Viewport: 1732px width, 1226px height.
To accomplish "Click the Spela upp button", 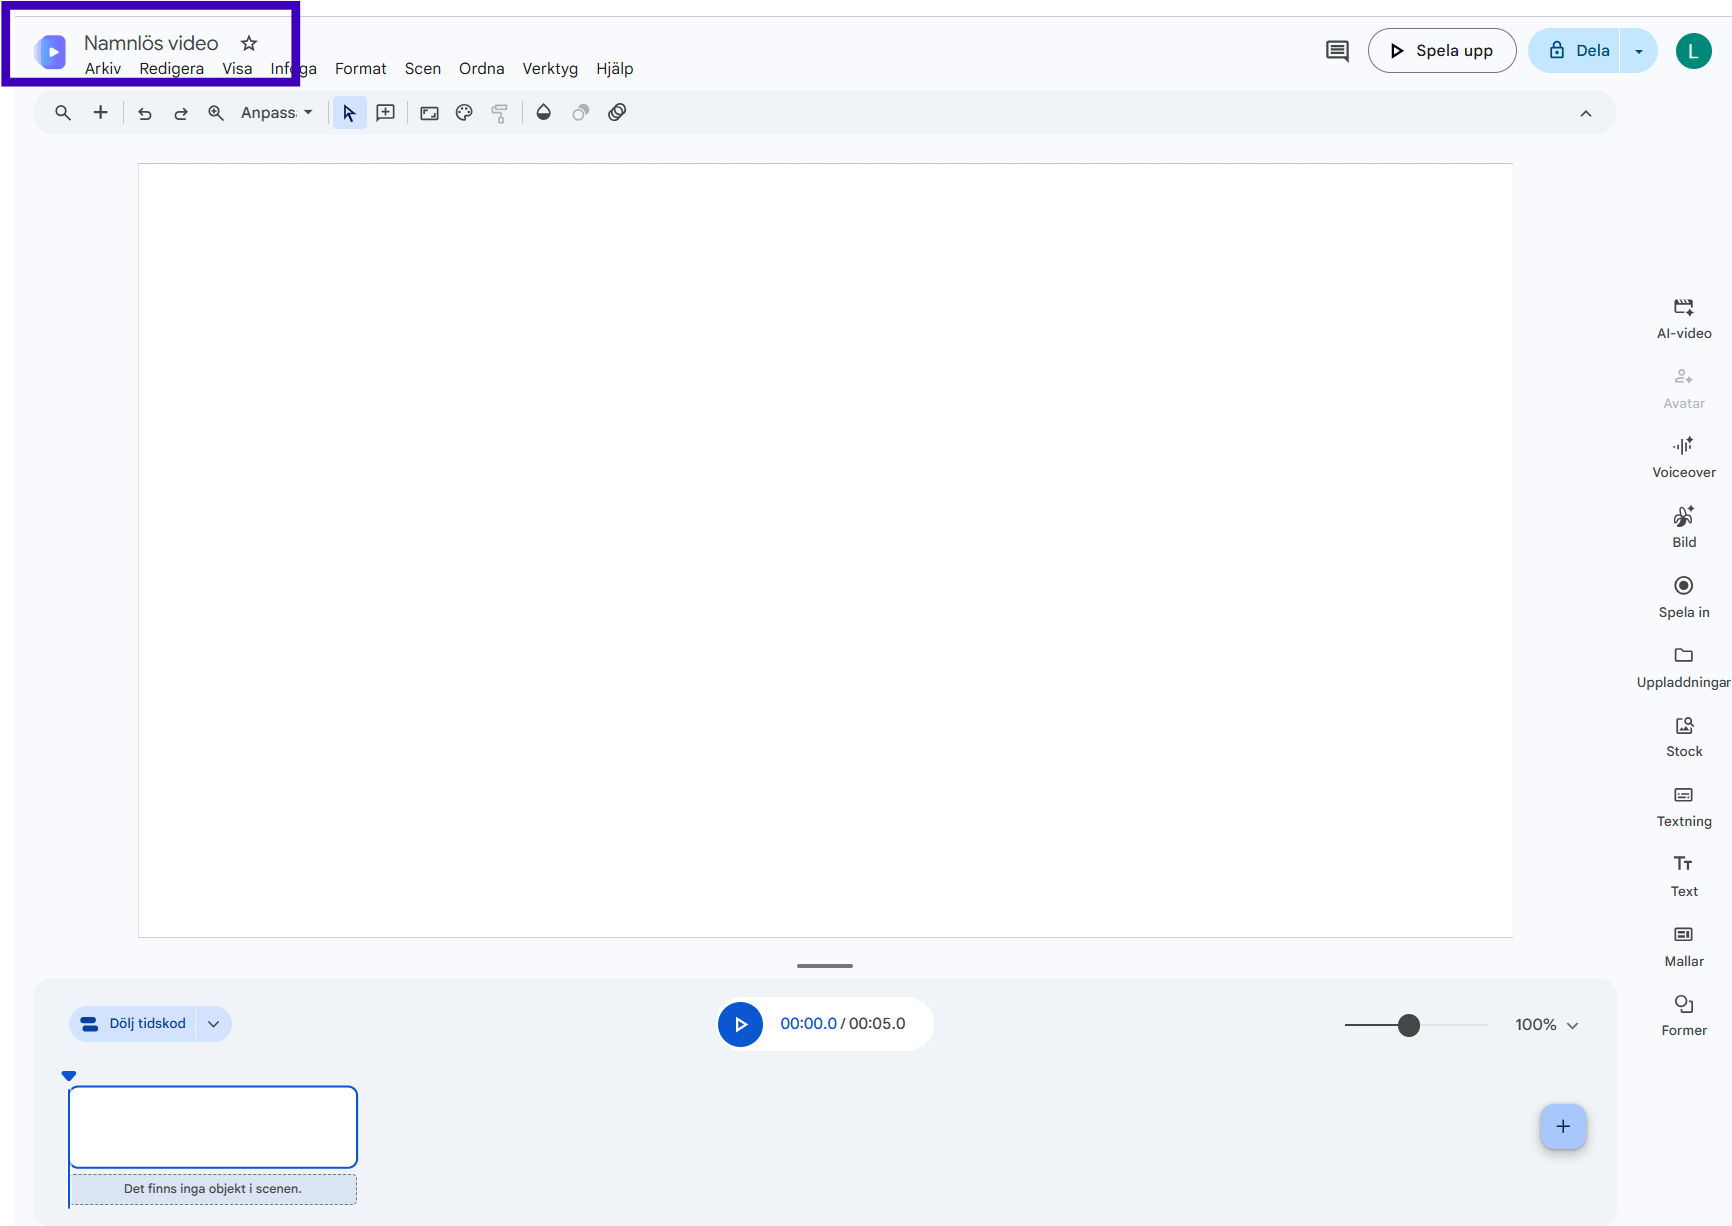I will tap(1442, 51).
